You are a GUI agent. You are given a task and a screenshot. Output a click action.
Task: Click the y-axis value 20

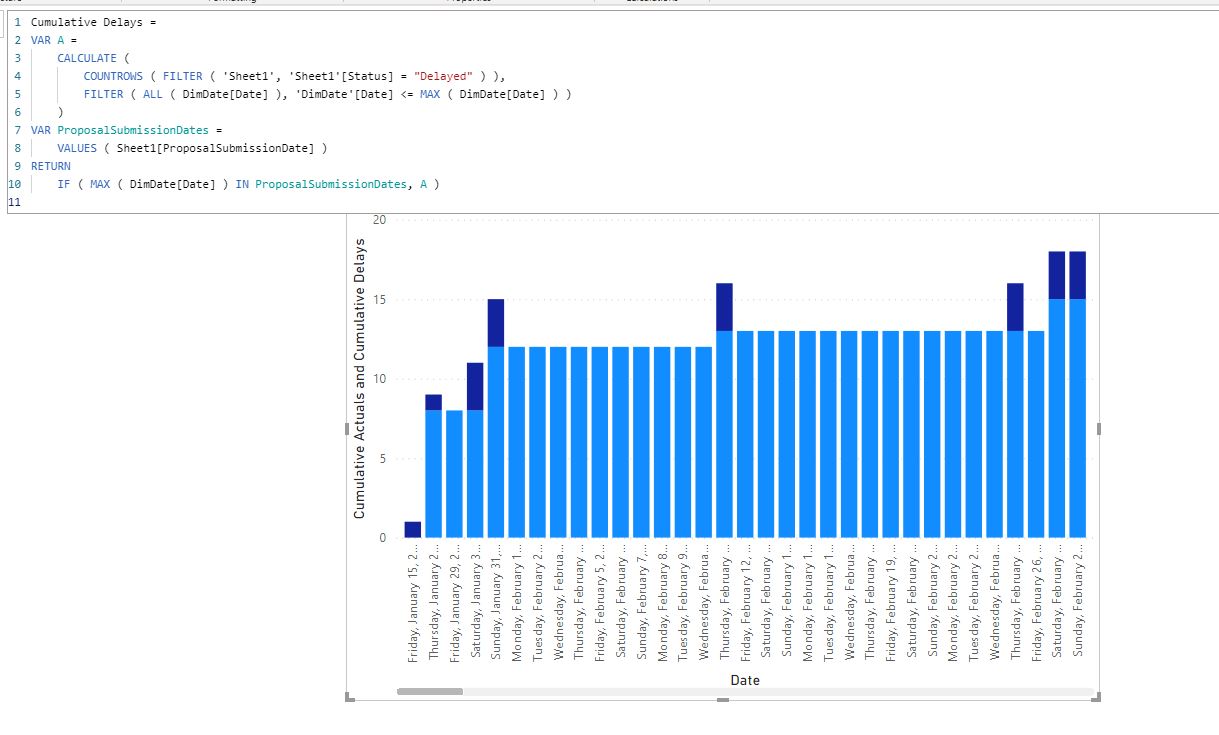[378, 220]
